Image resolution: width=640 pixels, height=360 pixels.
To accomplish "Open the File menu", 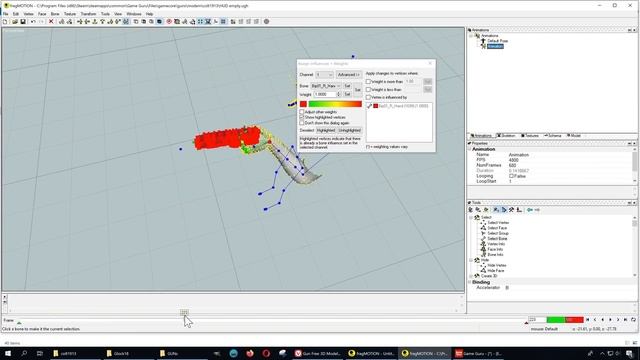I will pos(6,14).
